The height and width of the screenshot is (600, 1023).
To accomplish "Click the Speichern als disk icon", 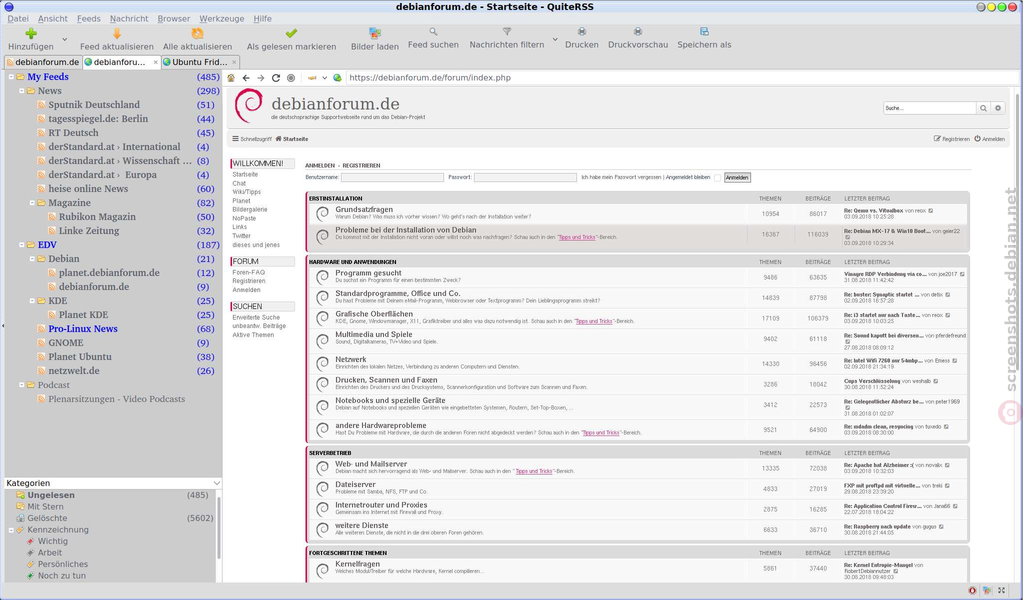I will point(704,31).
